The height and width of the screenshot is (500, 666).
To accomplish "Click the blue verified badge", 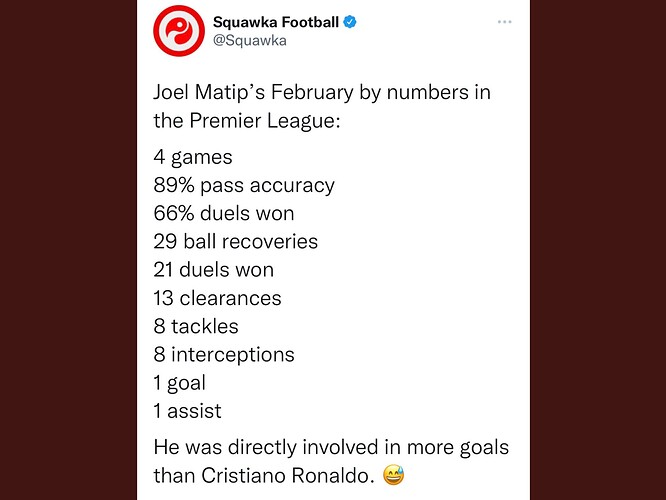I will tap(350, 21).
